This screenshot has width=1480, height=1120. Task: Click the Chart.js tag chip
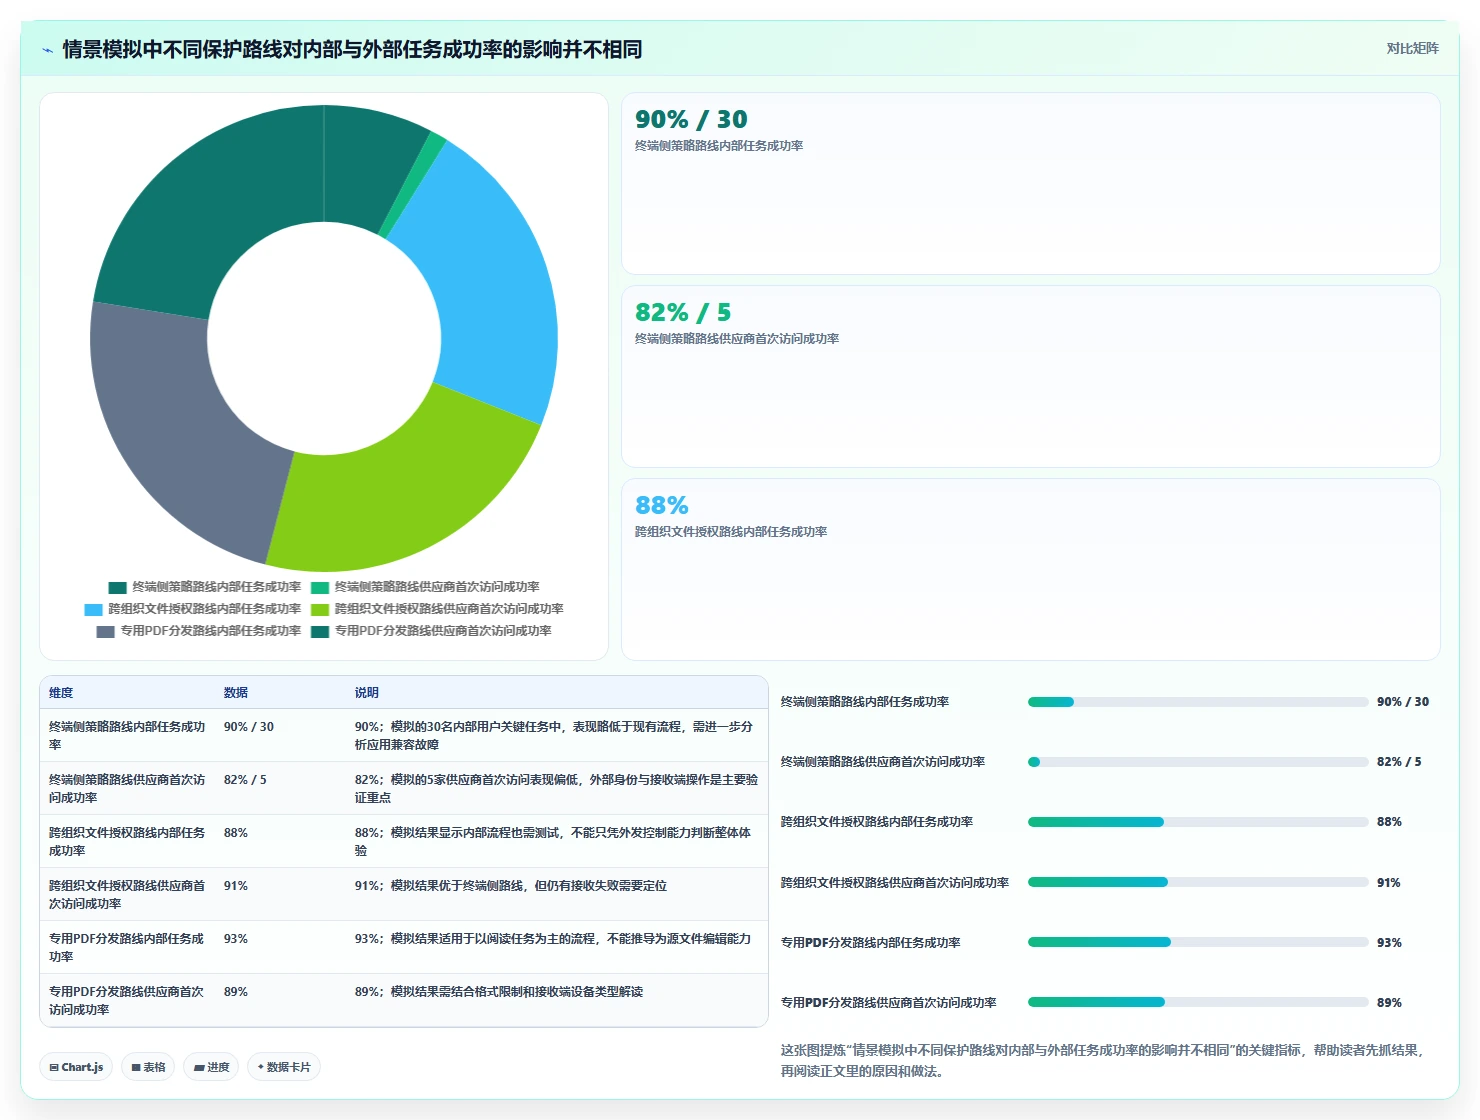point(76,1067)
